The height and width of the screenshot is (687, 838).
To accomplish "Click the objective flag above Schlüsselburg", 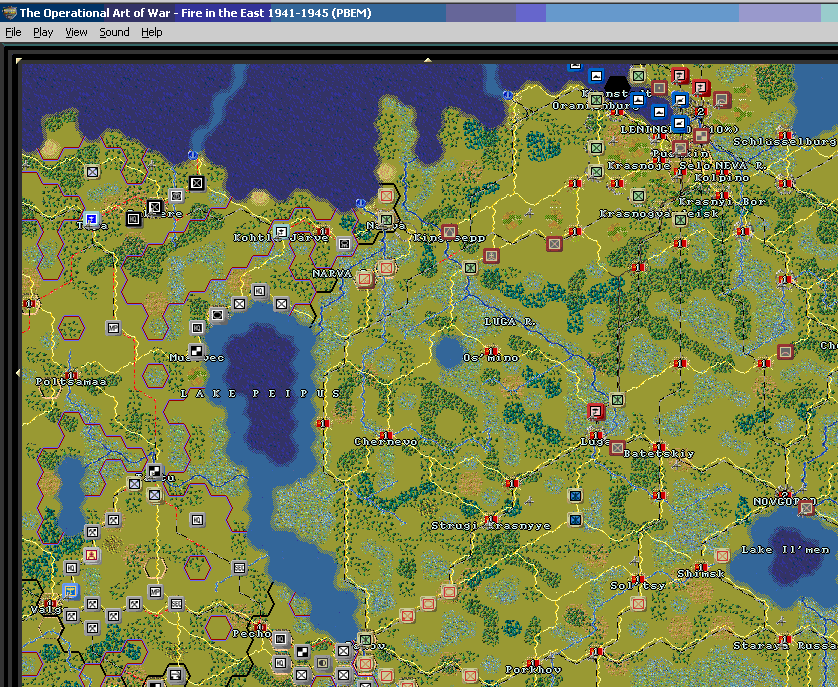I will tap(785, 135).
